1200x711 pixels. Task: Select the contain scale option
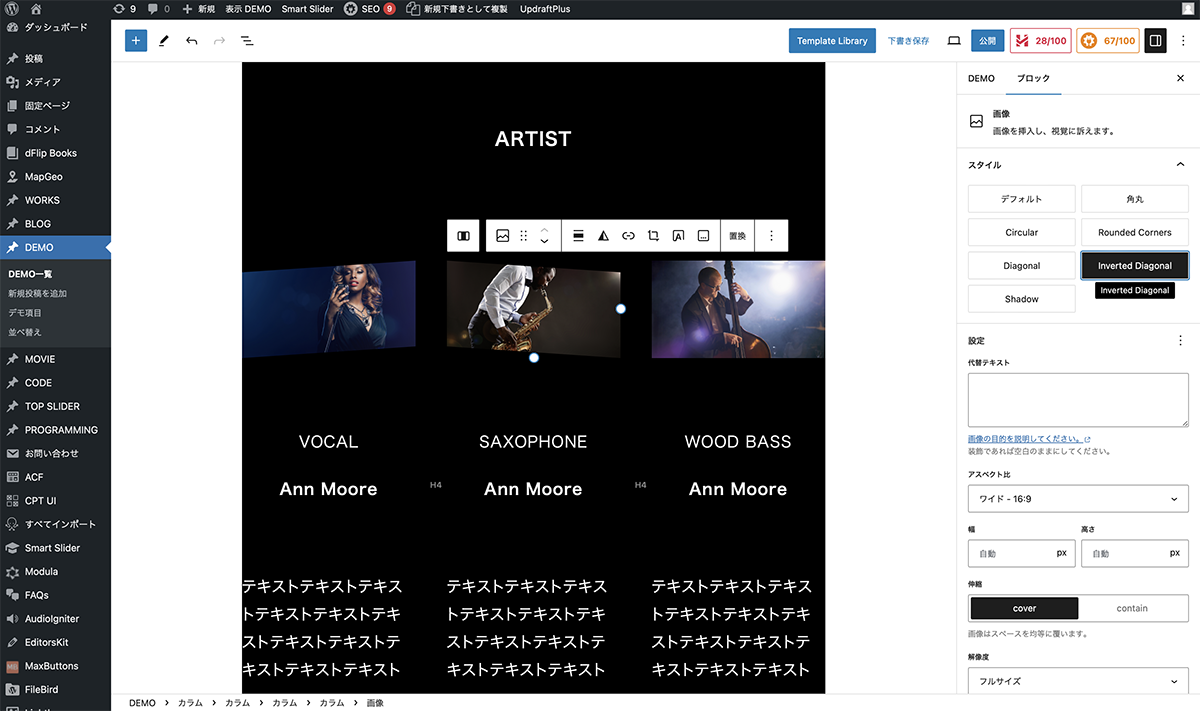tap(1132, 608)
